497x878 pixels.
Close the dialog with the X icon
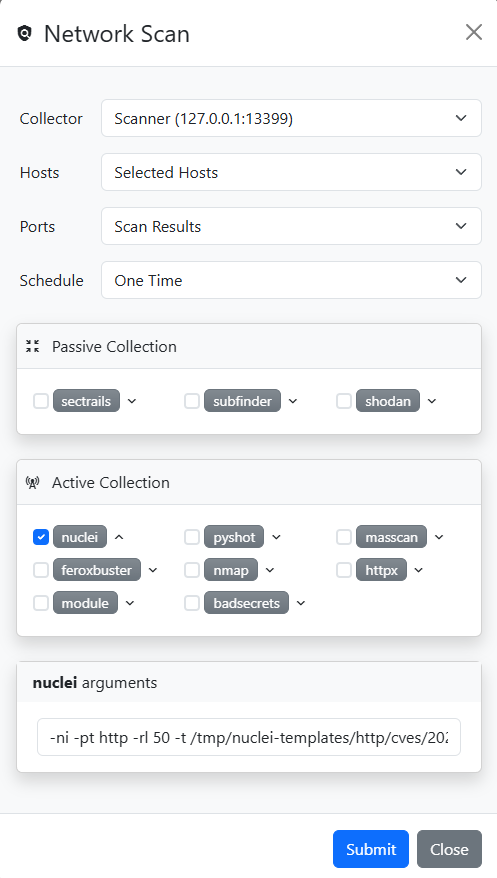[x=473, y=32]
